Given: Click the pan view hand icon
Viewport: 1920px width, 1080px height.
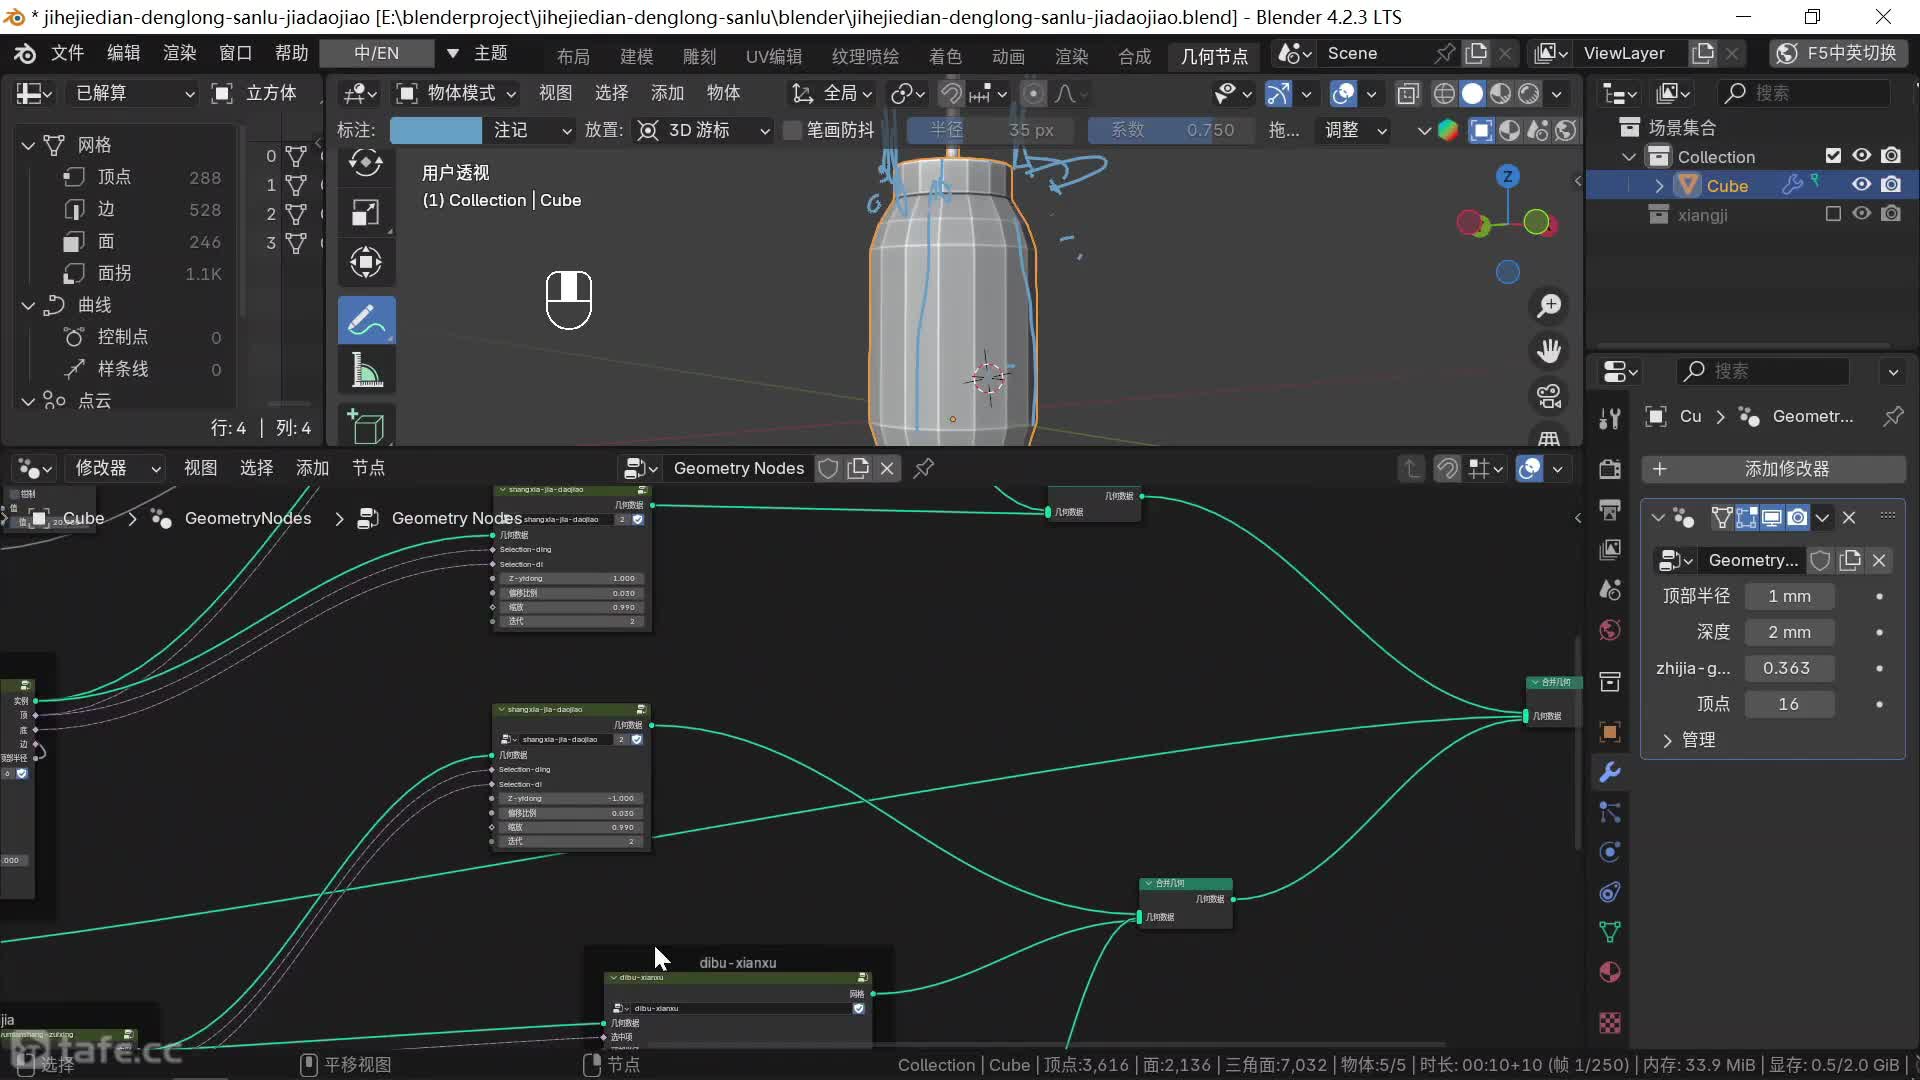Looking at the screenshot, I should tap(1549, 351).
